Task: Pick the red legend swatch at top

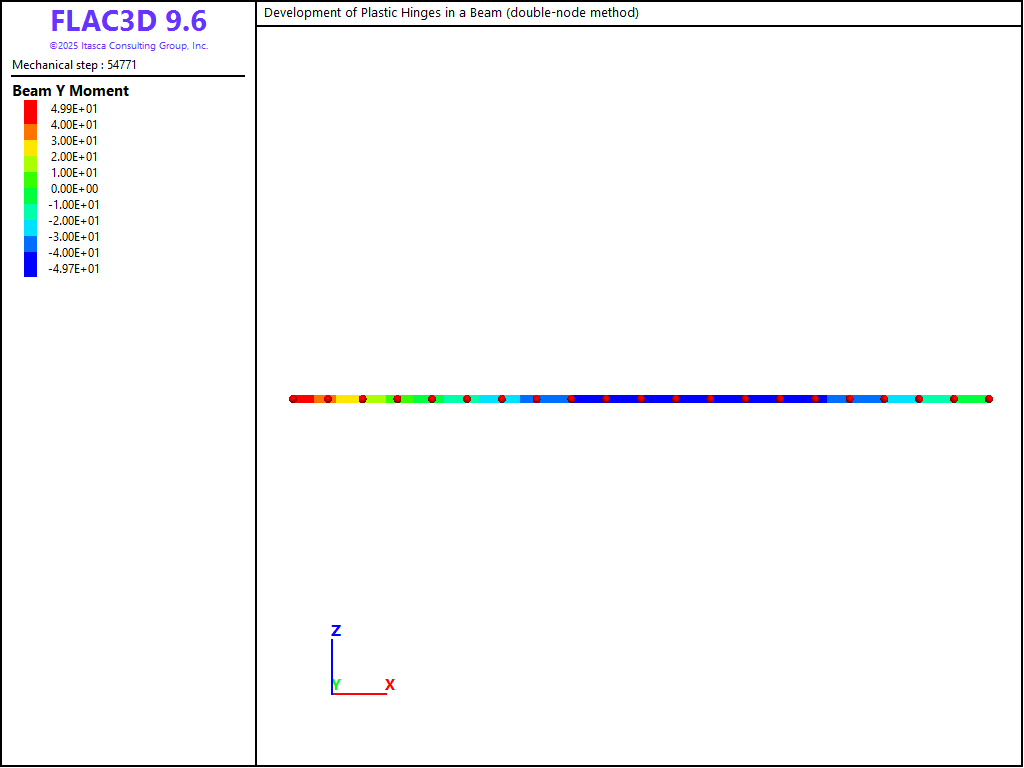Action: tap(30, 111)
